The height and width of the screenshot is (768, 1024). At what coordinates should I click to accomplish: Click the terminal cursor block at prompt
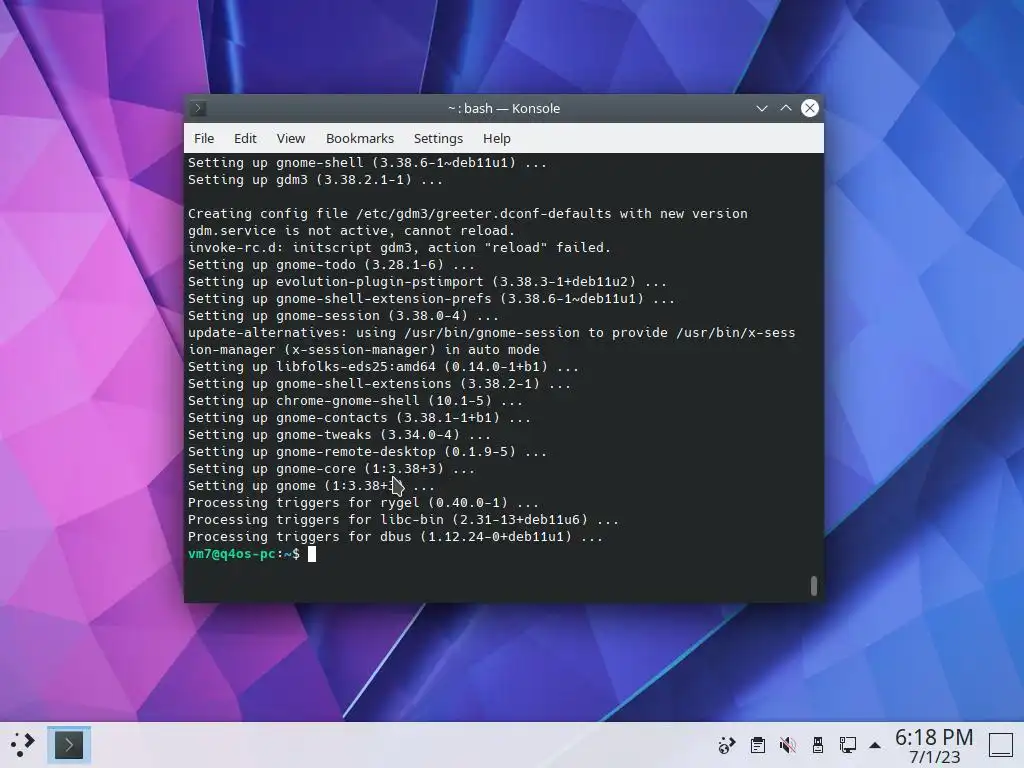tap(312, 554)
